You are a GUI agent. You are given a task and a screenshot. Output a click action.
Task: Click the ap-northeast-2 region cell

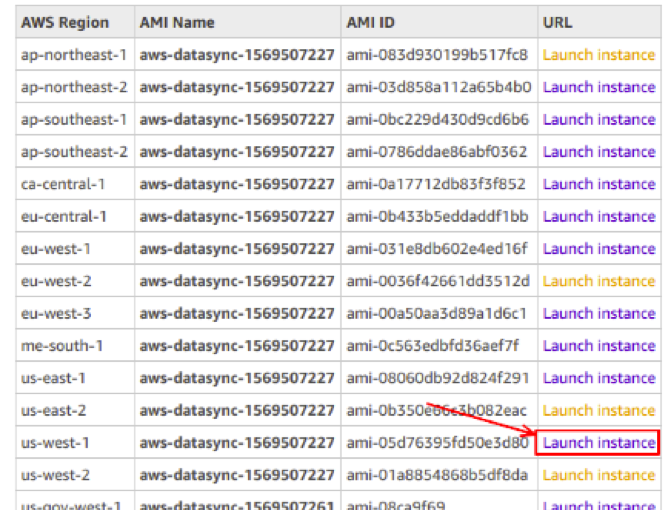(75, 87)
